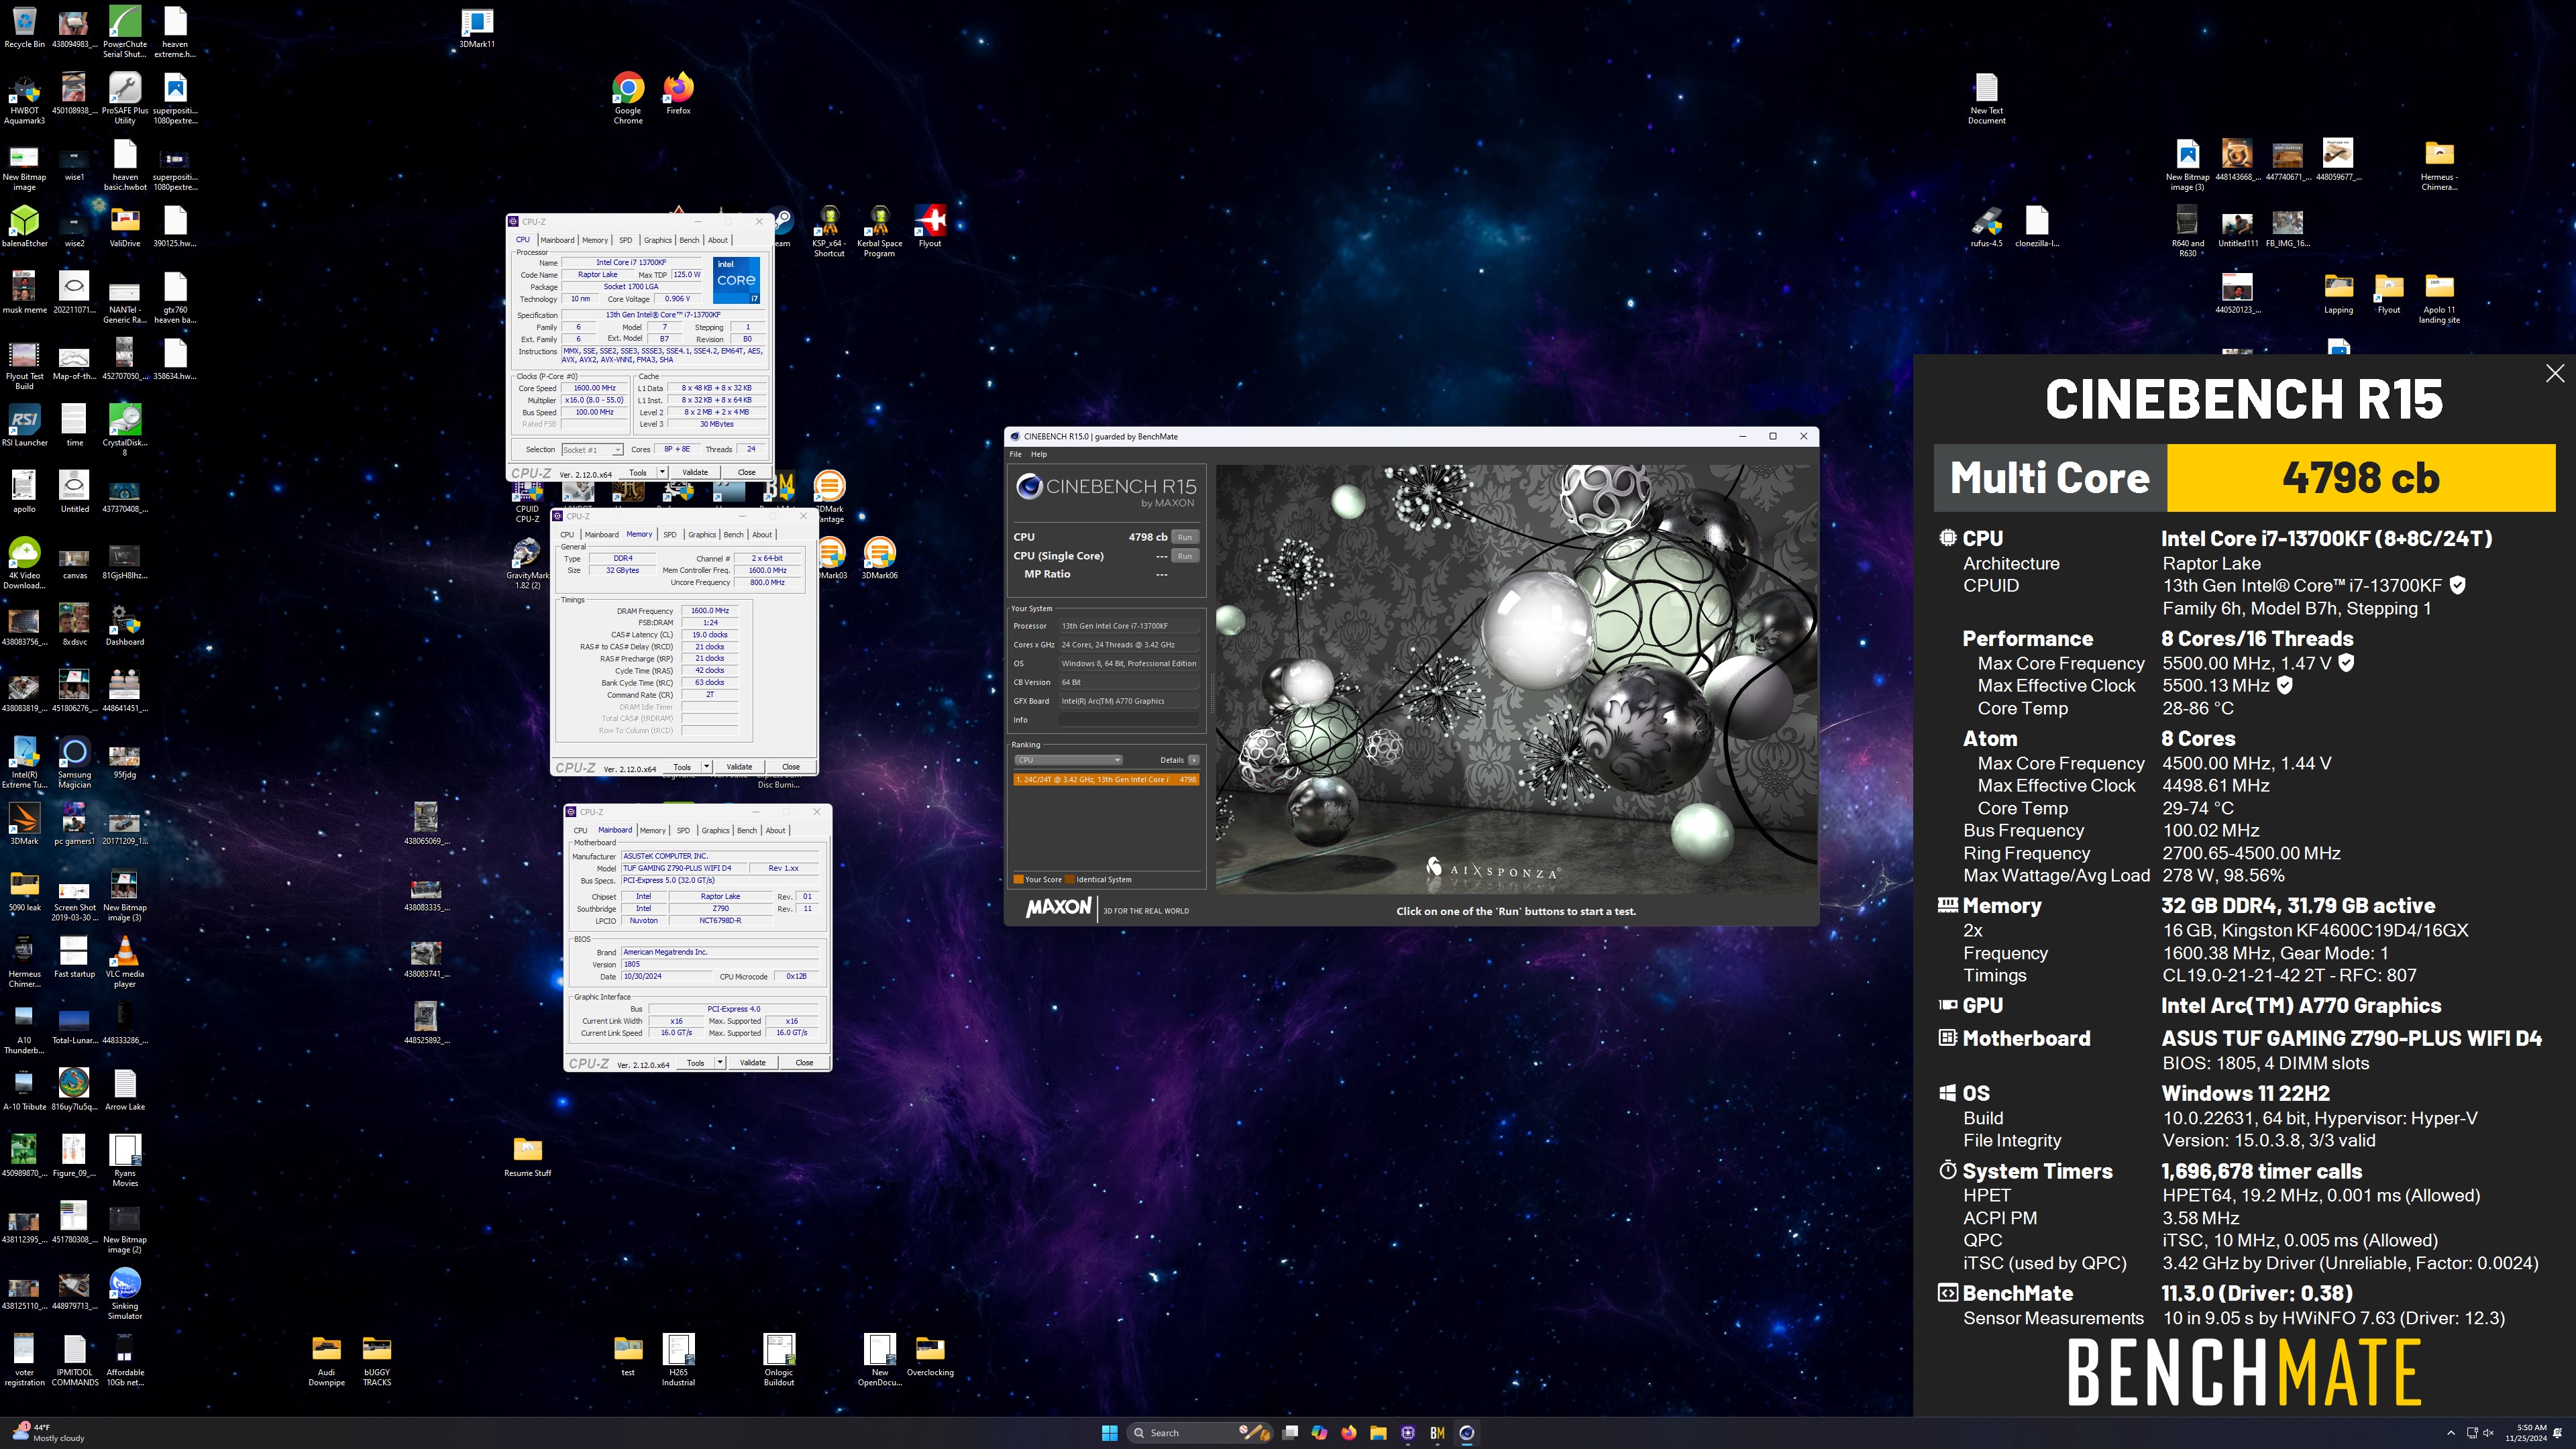Select the VLC media player icon
2576x1449 pixels.
pos(125,961)
